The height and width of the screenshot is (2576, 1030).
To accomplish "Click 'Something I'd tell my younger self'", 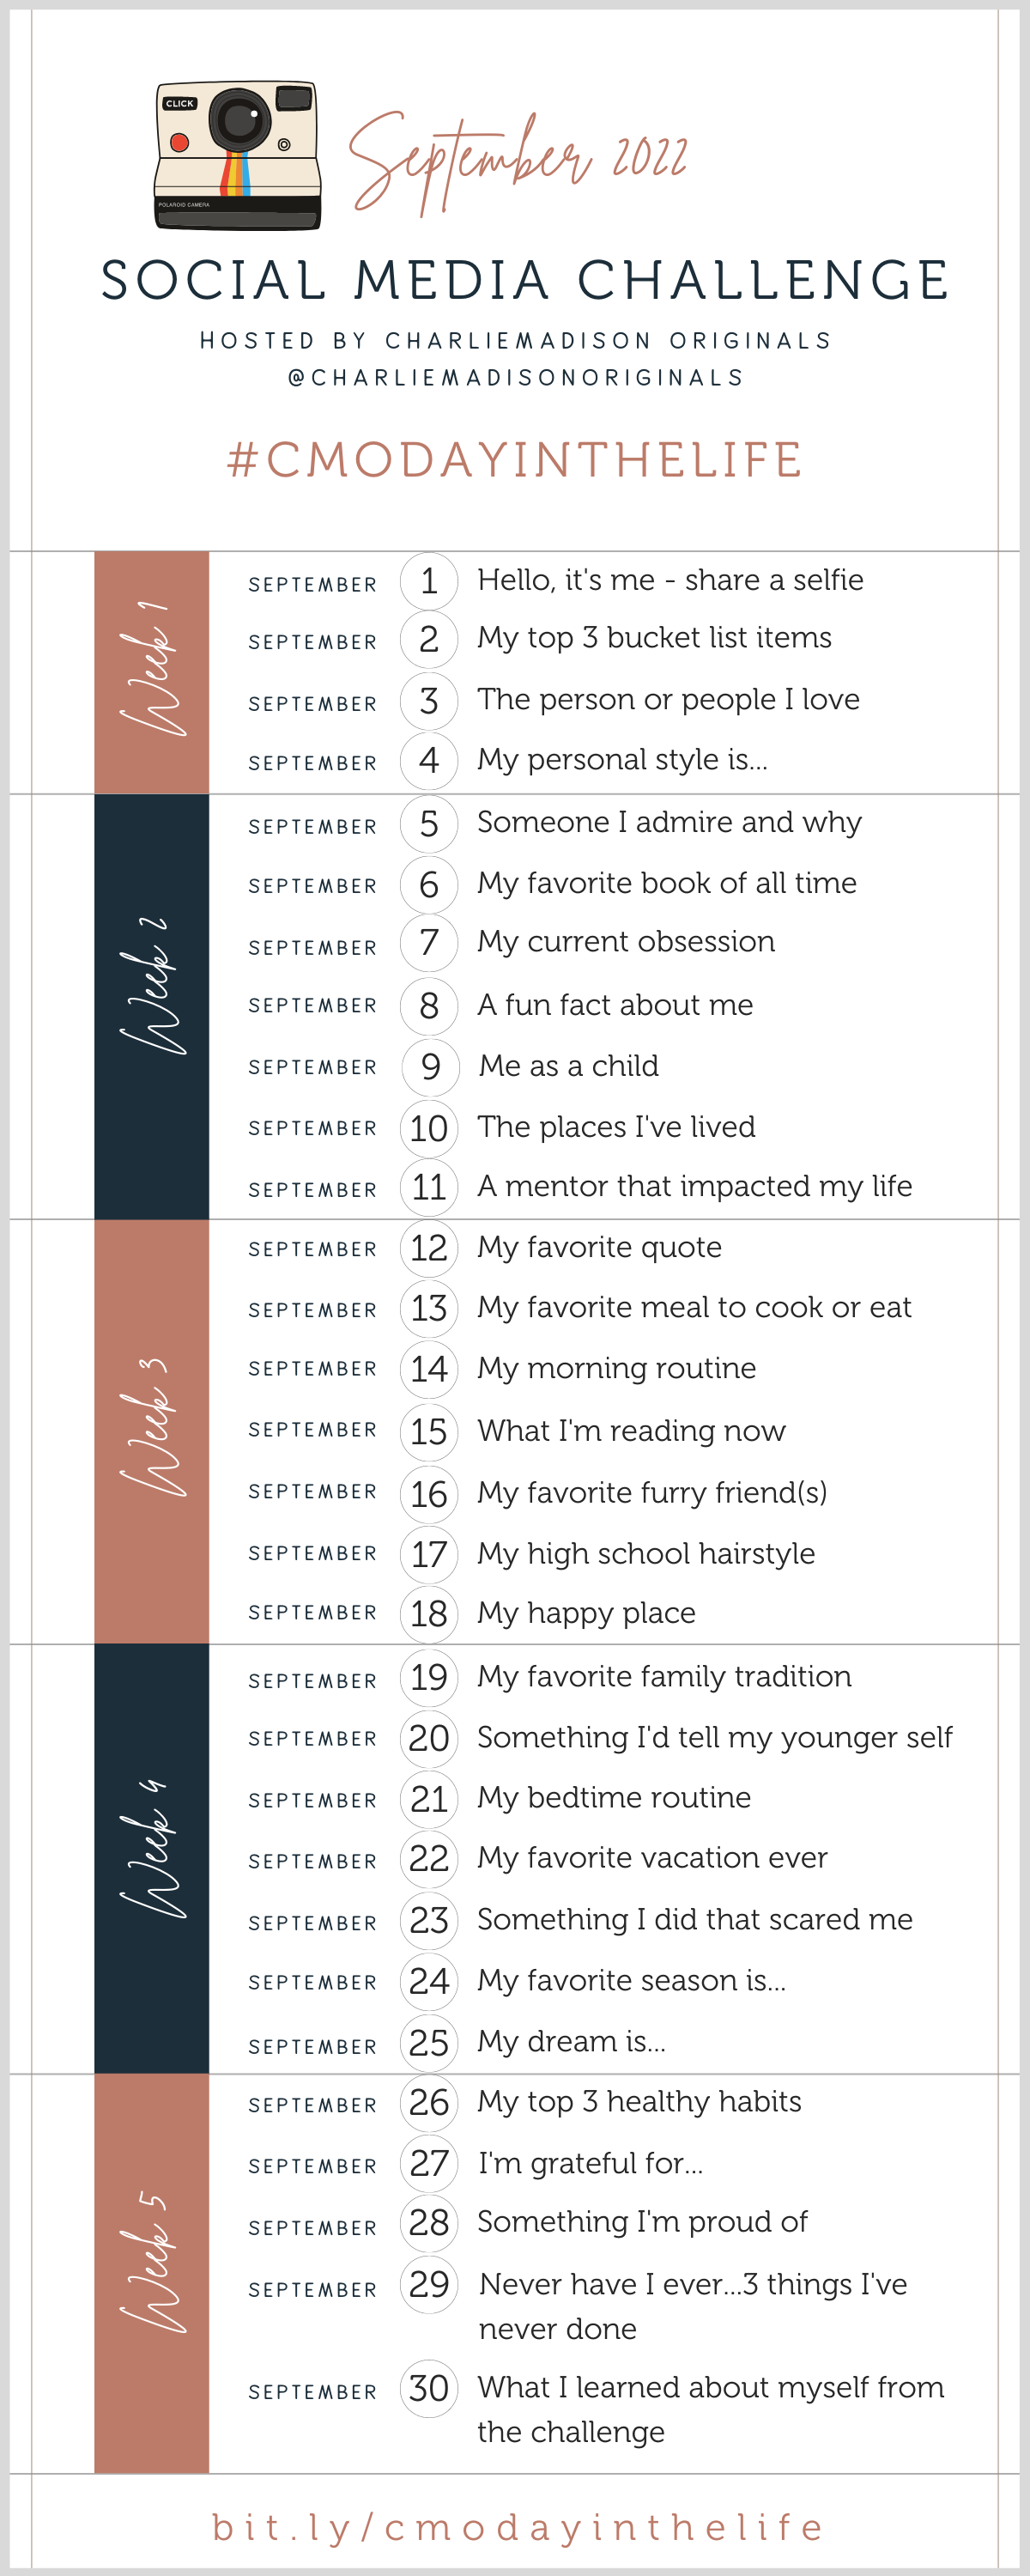I will pyautogui.click(x=715, y=1738).
